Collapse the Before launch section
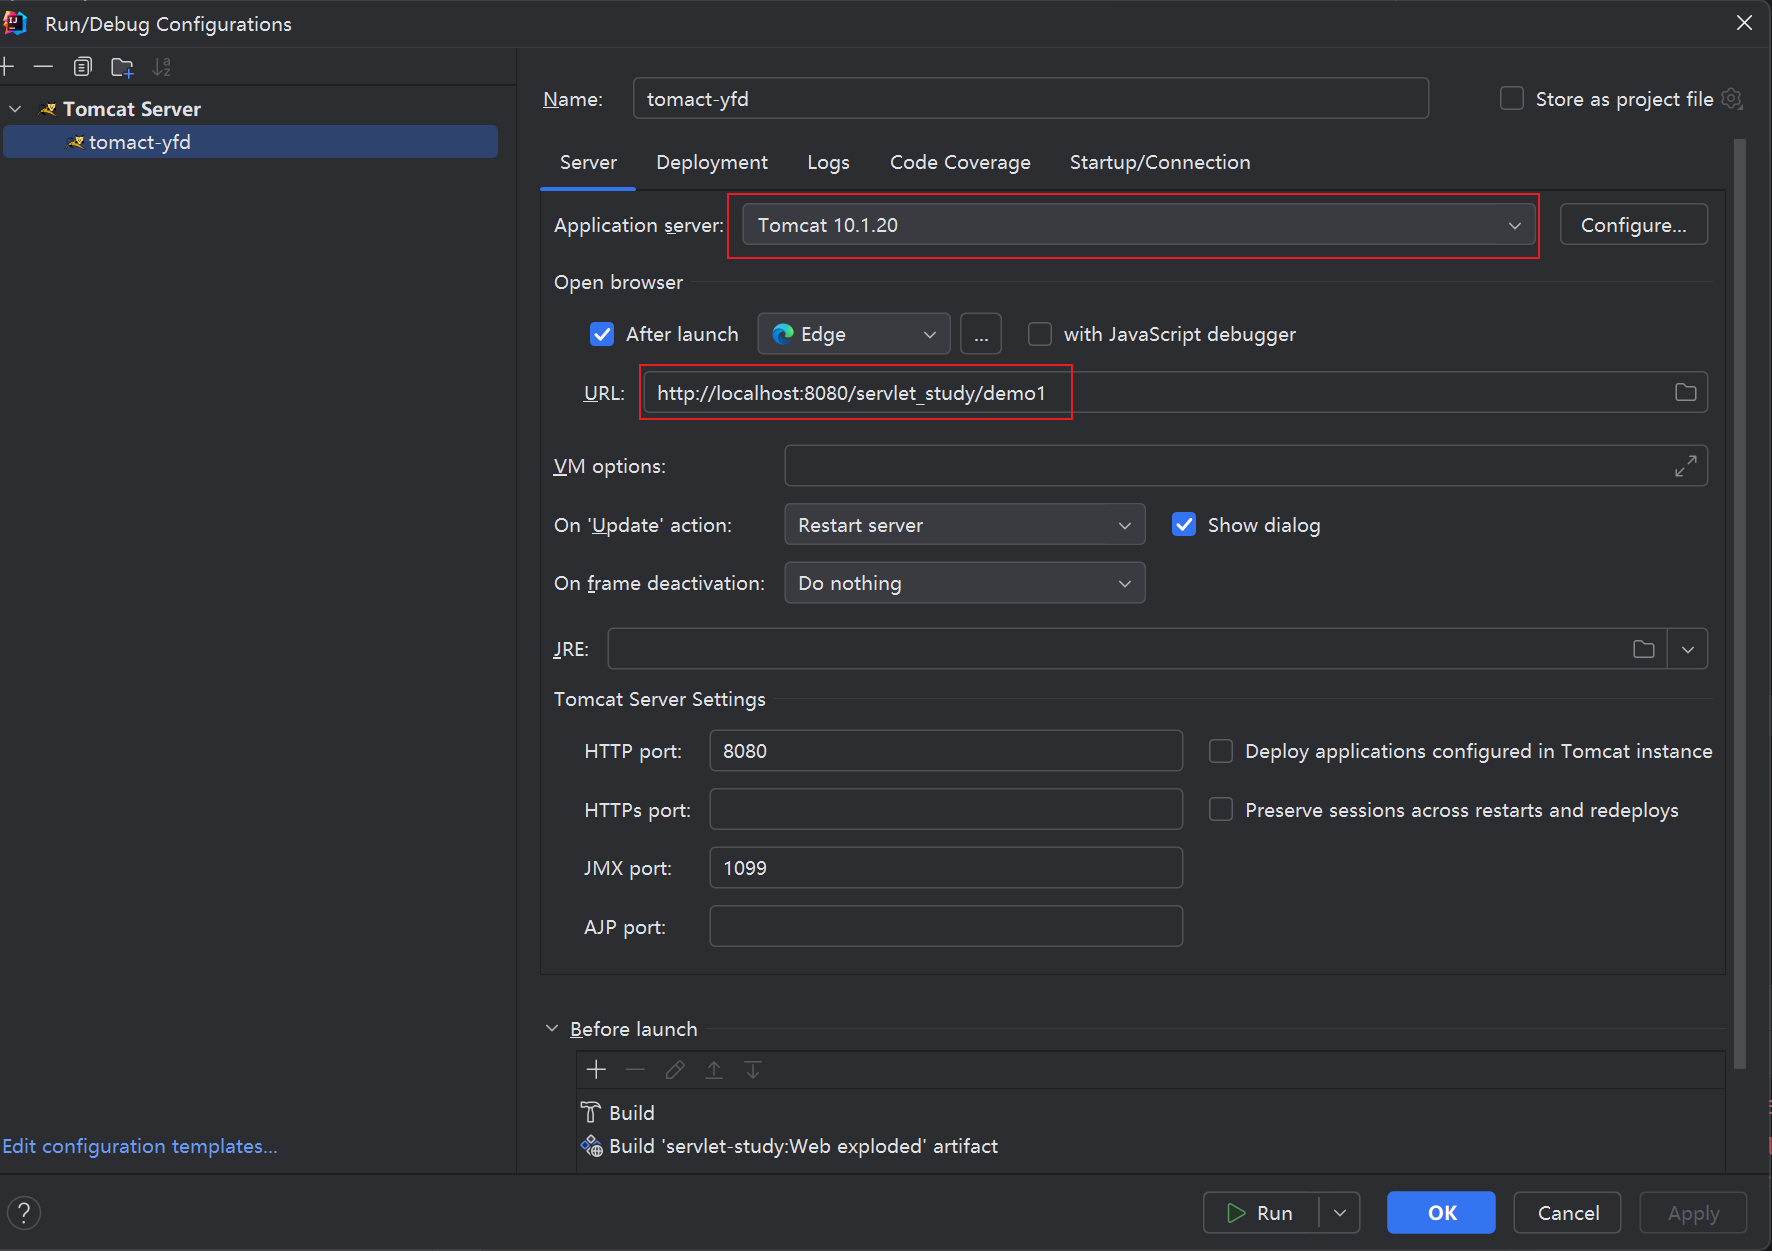The image size is (1772, 1251). (x=552, y=1028)
